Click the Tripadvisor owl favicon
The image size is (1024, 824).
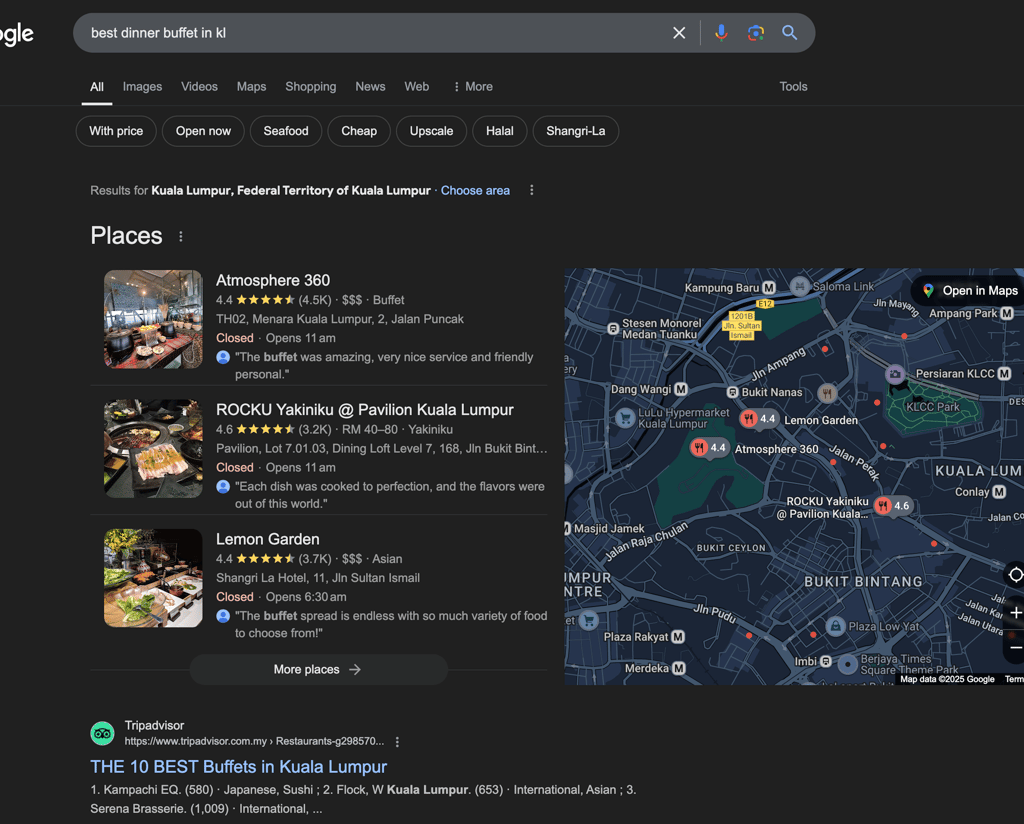pyautogui.click(x=103, y=733)
